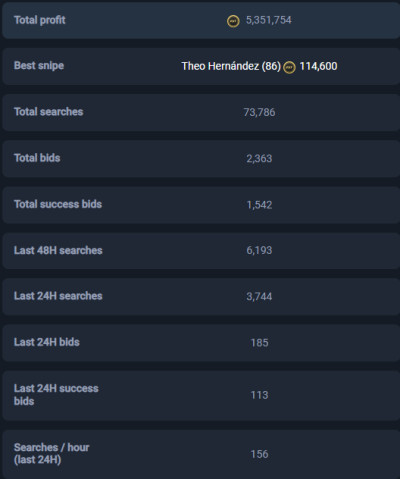Click the Last 24H searches label
400x479 pixels.
point(58,296)
